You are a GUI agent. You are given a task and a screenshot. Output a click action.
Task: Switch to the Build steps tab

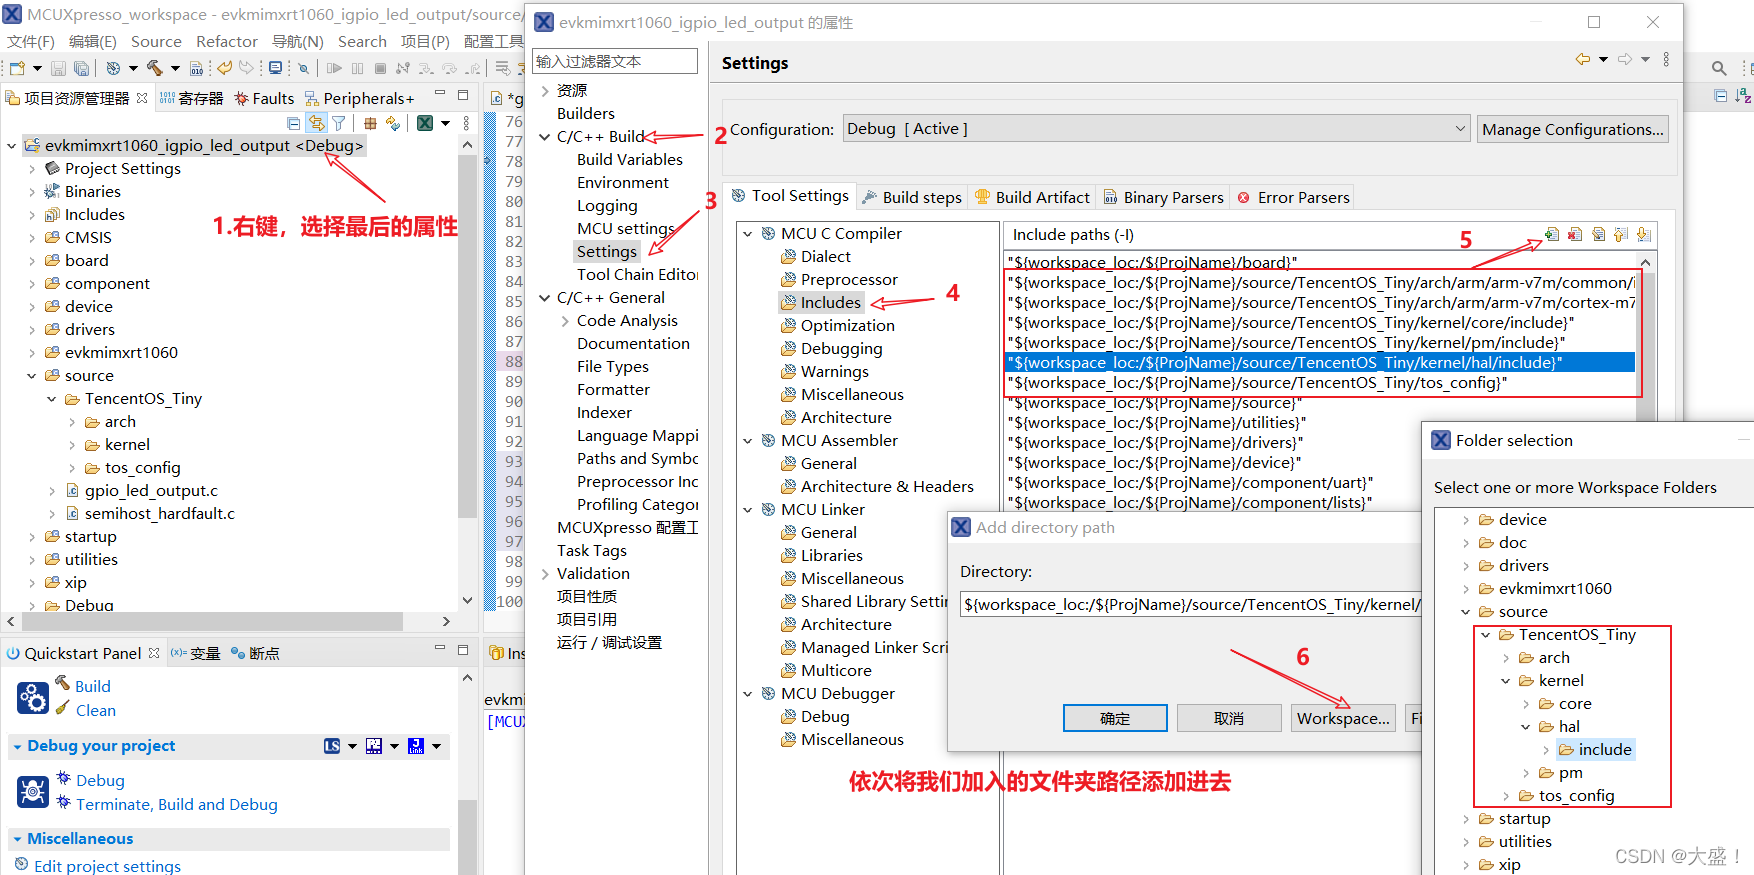(x=911, y=197)
